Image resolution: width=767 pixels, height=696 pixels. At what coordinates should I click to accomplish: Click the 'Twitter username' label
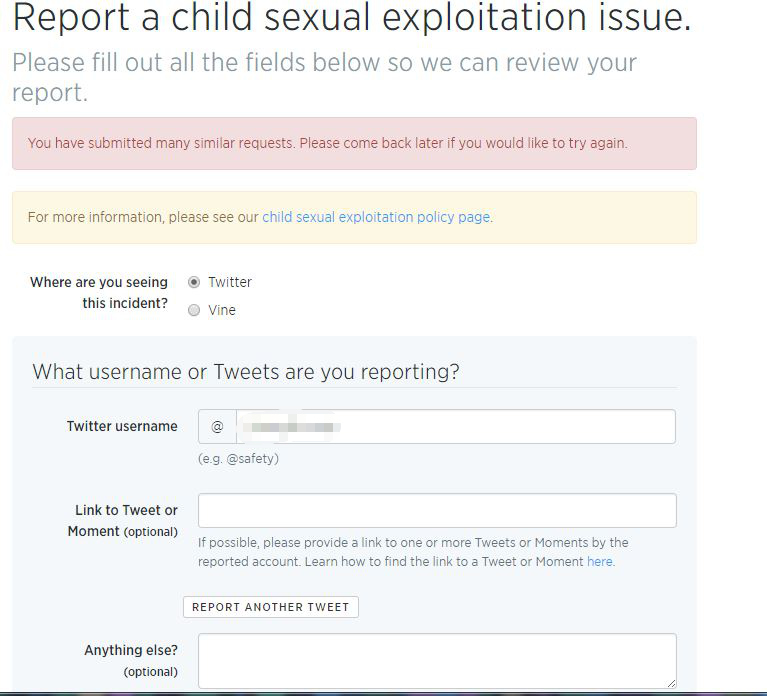122,427
